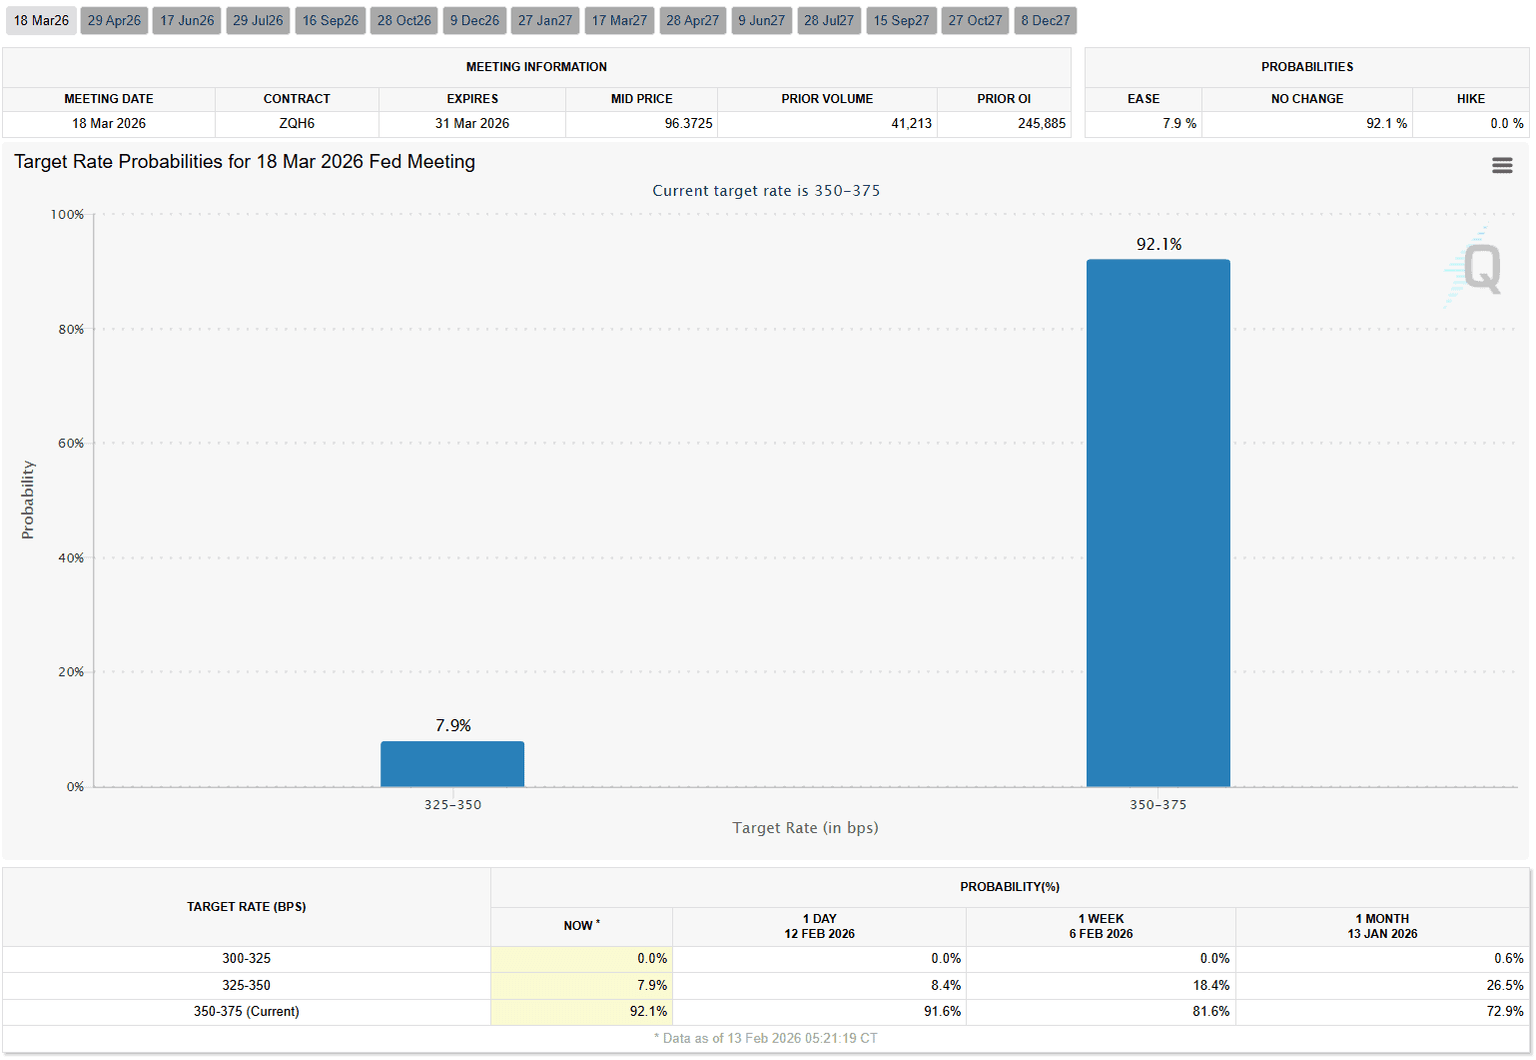
Task: Go to the 27 Oct27 tab
Action: pyautogui.click(x=975, y=21)
